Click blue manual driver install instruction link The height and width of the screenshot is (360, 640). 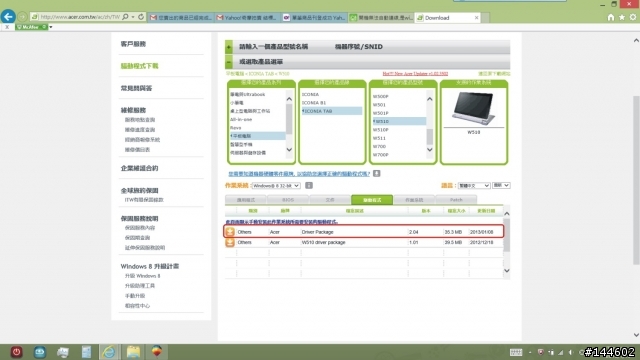tap(282, 222)
